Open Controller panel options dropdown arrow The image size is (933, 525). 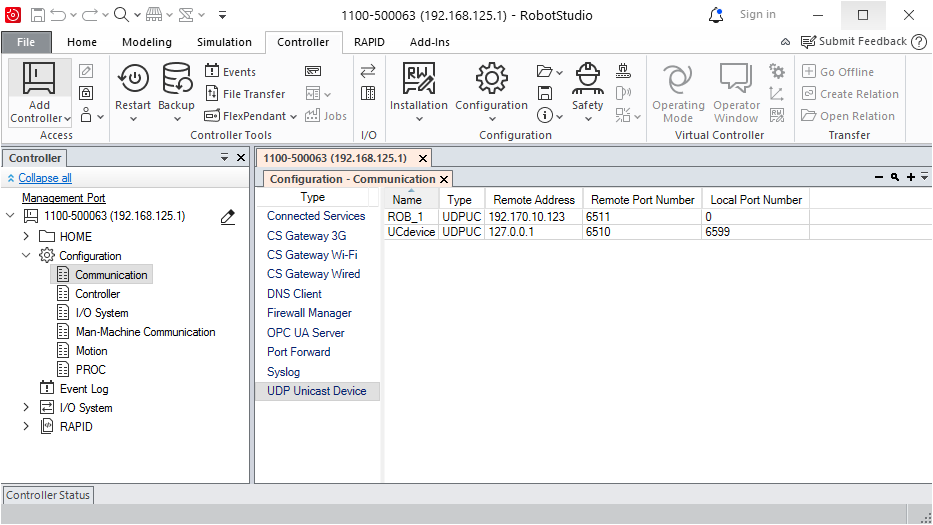click(x=224, y=158)
